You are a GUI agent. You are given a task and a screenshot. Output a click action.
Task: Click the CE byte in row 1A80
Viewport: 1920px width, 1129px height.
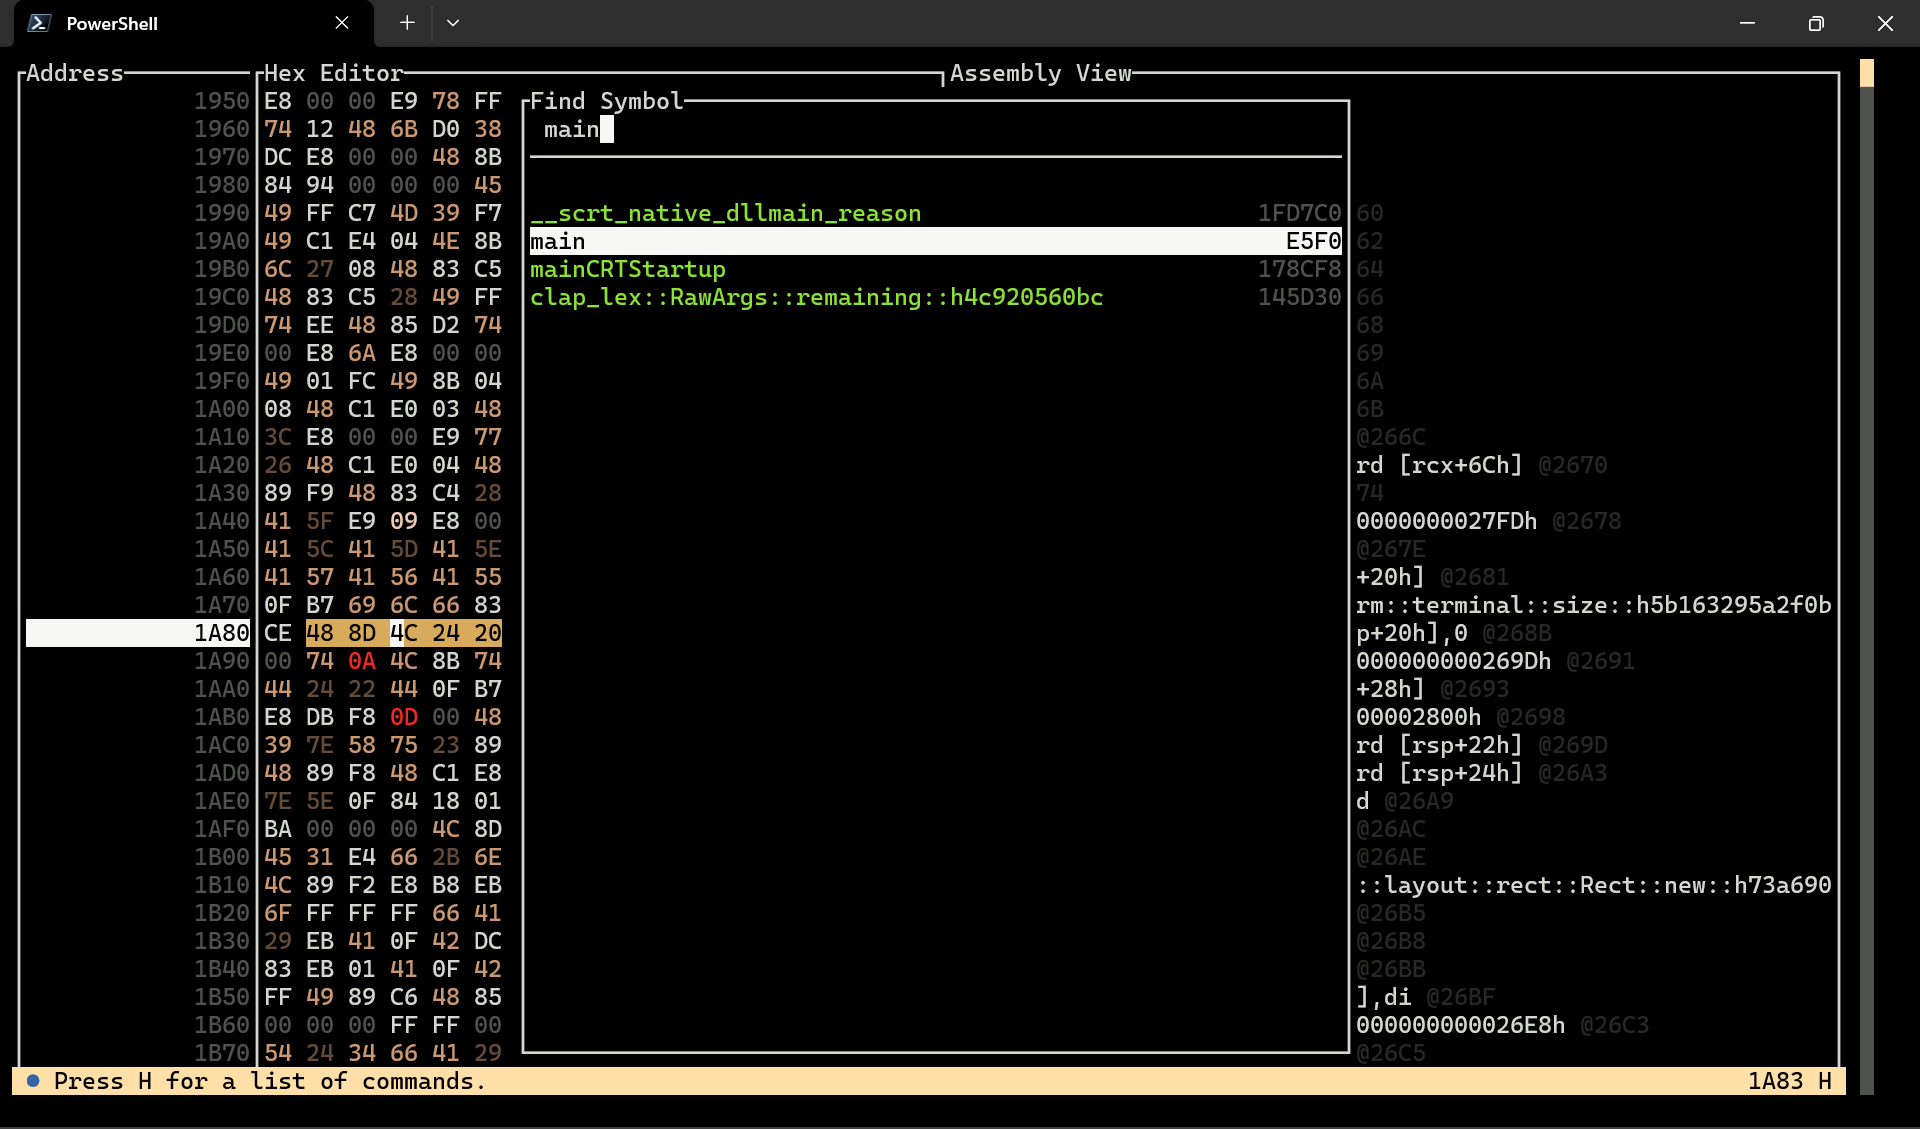(278, 633)
